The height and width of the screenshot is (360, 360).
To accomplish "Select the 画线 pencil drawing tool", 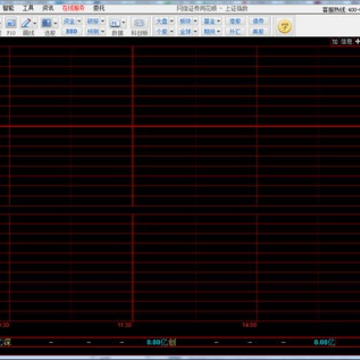I will pos(26,23).
